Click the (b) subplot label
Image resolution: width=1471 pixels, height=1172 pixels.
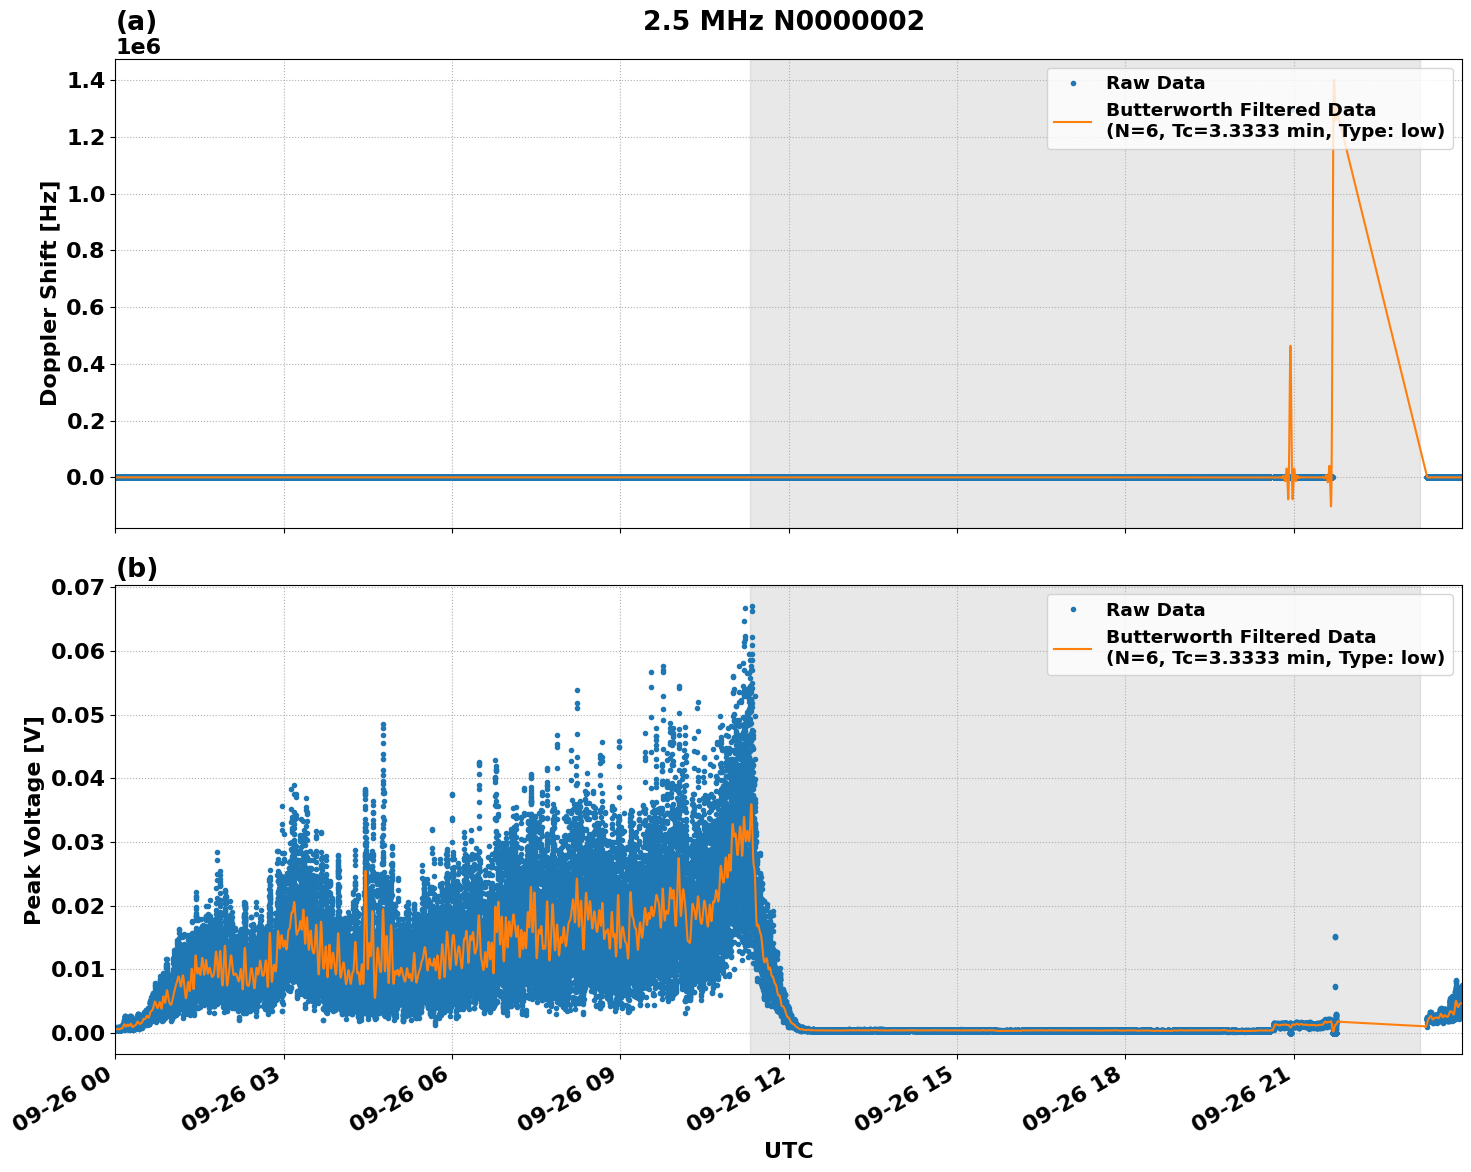point(136,567)
